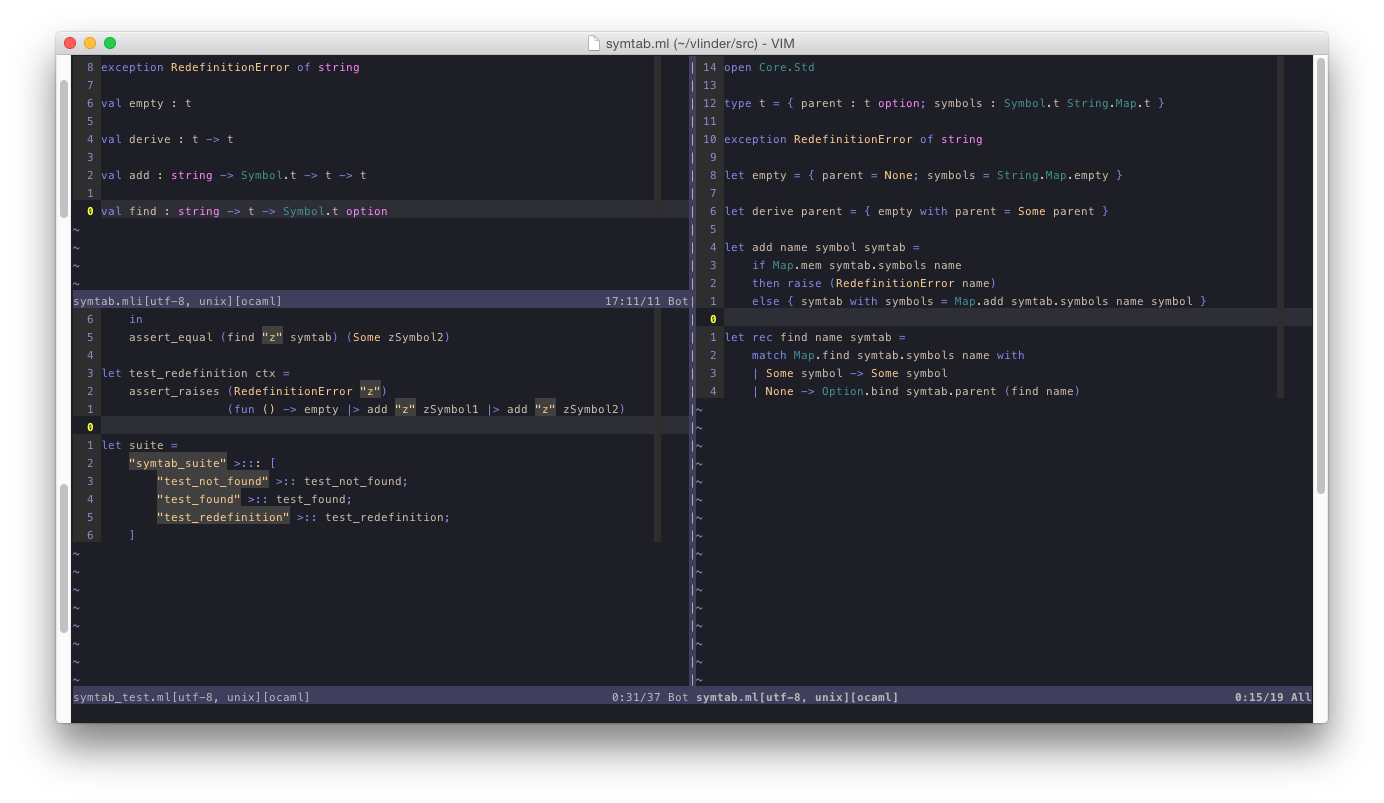Place cursor on 'val empty : t' line
This screenshot has width=1384, height=803.
pyautogui.click(x=146, y=103)
